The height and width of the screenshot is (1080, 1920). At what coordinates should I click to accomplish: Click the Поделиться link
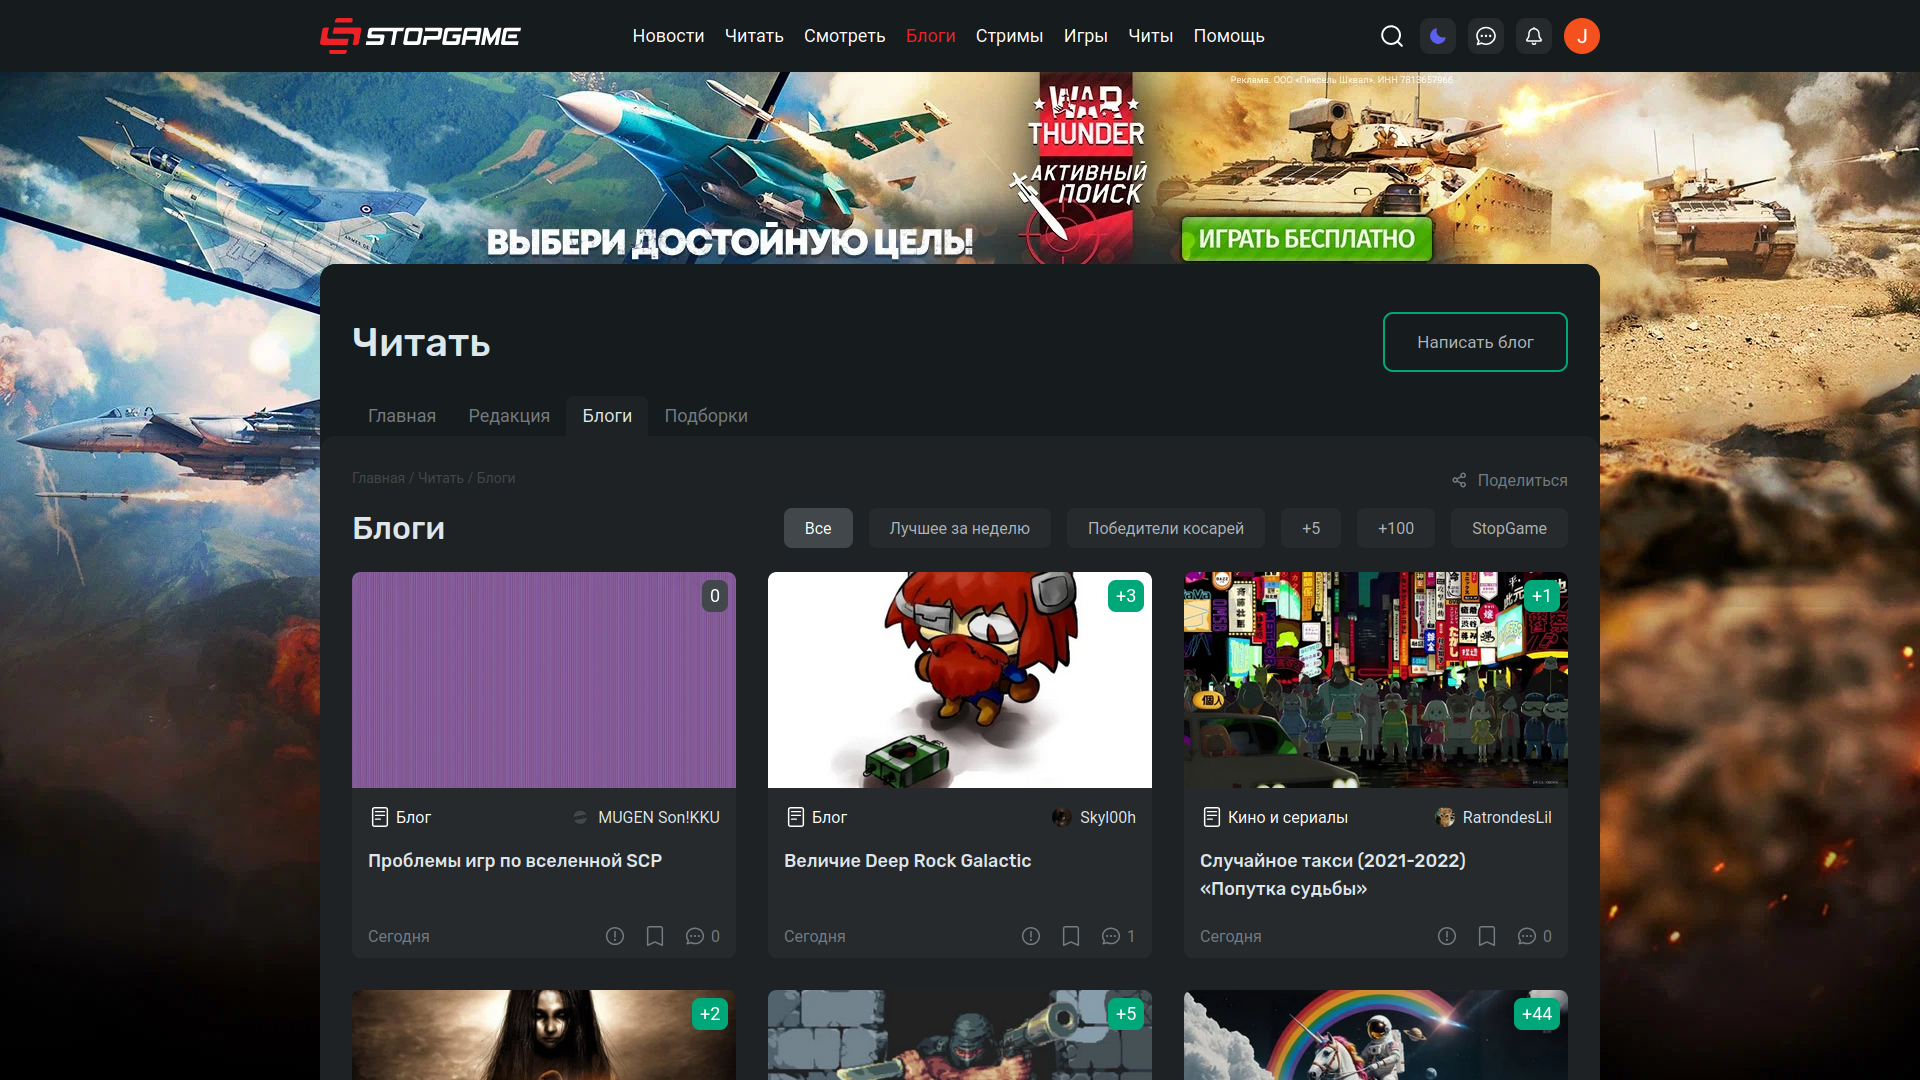(1522, 480)
